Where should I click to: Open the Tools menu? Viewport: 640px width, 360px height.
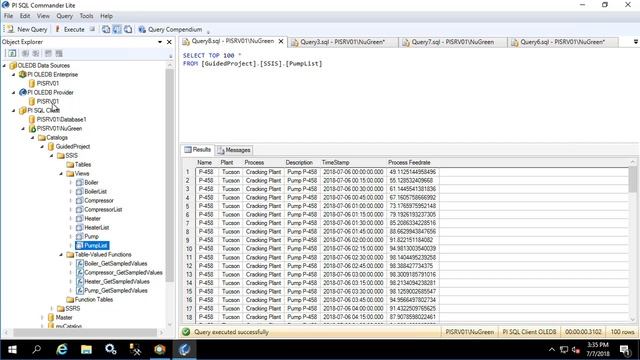click(86, 16)
